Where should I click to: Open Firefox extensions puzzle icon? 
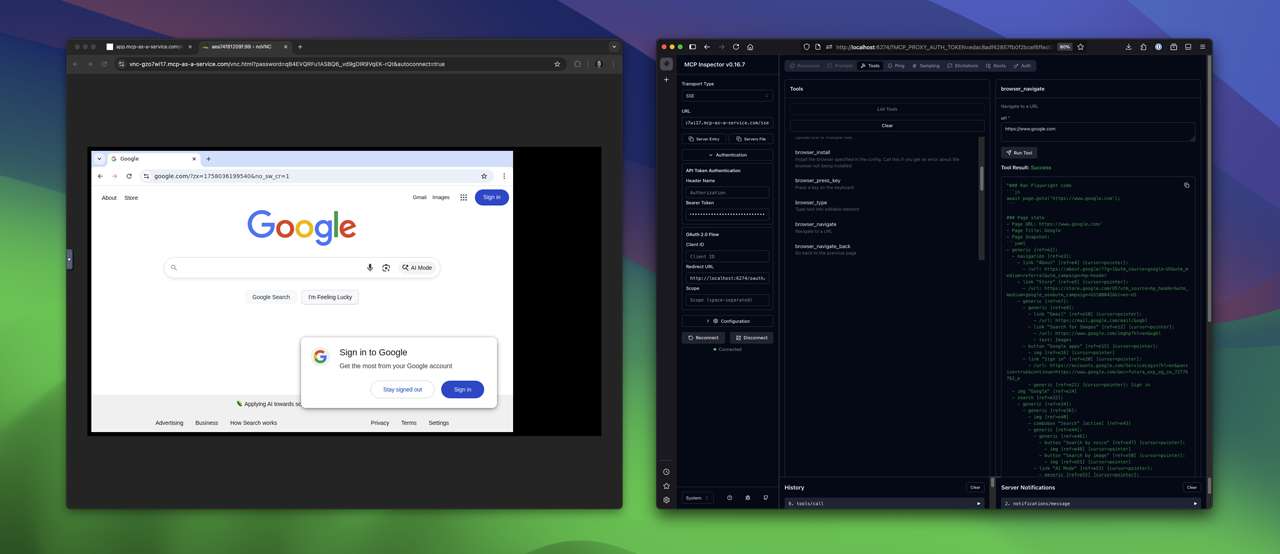(x=1143, y=47)
